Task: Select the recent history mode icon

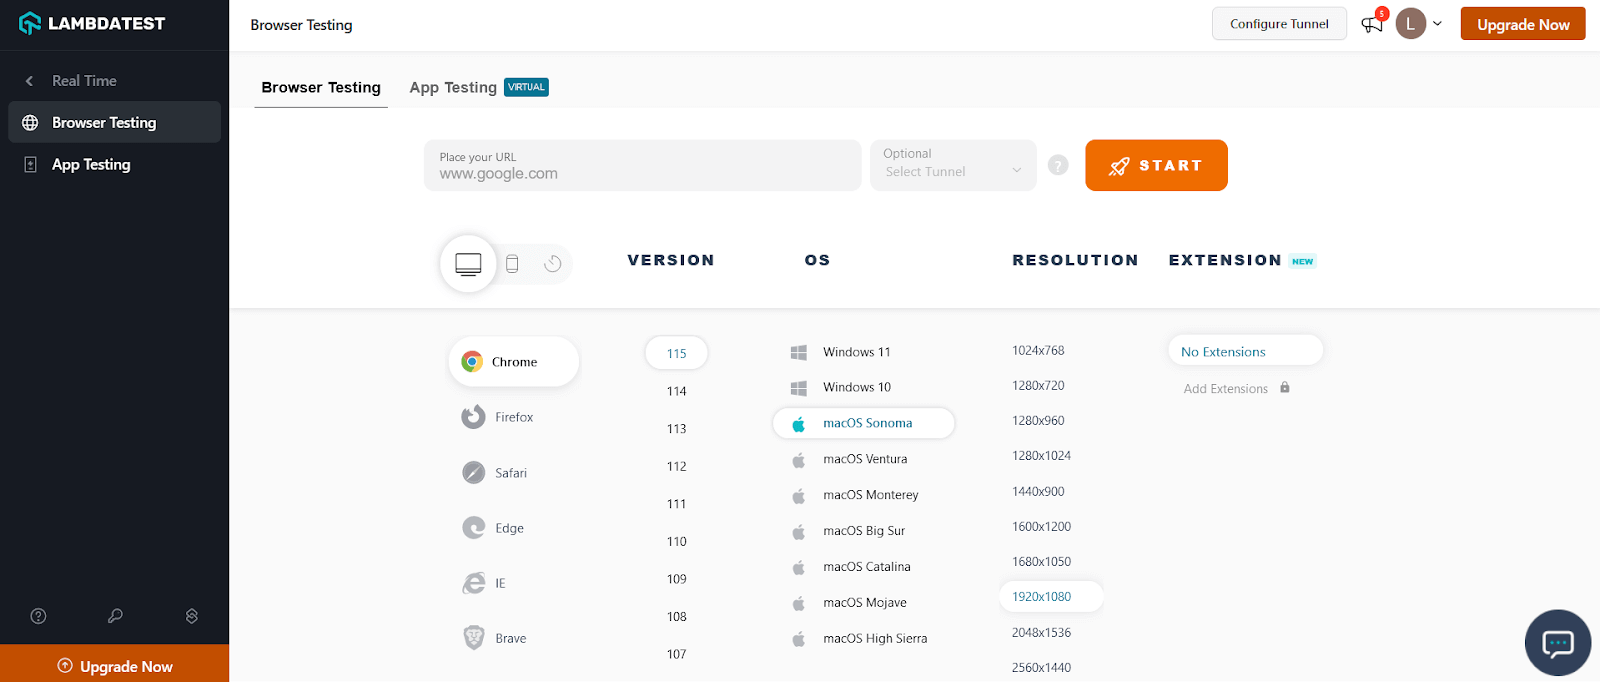Action: pos(553,264)
